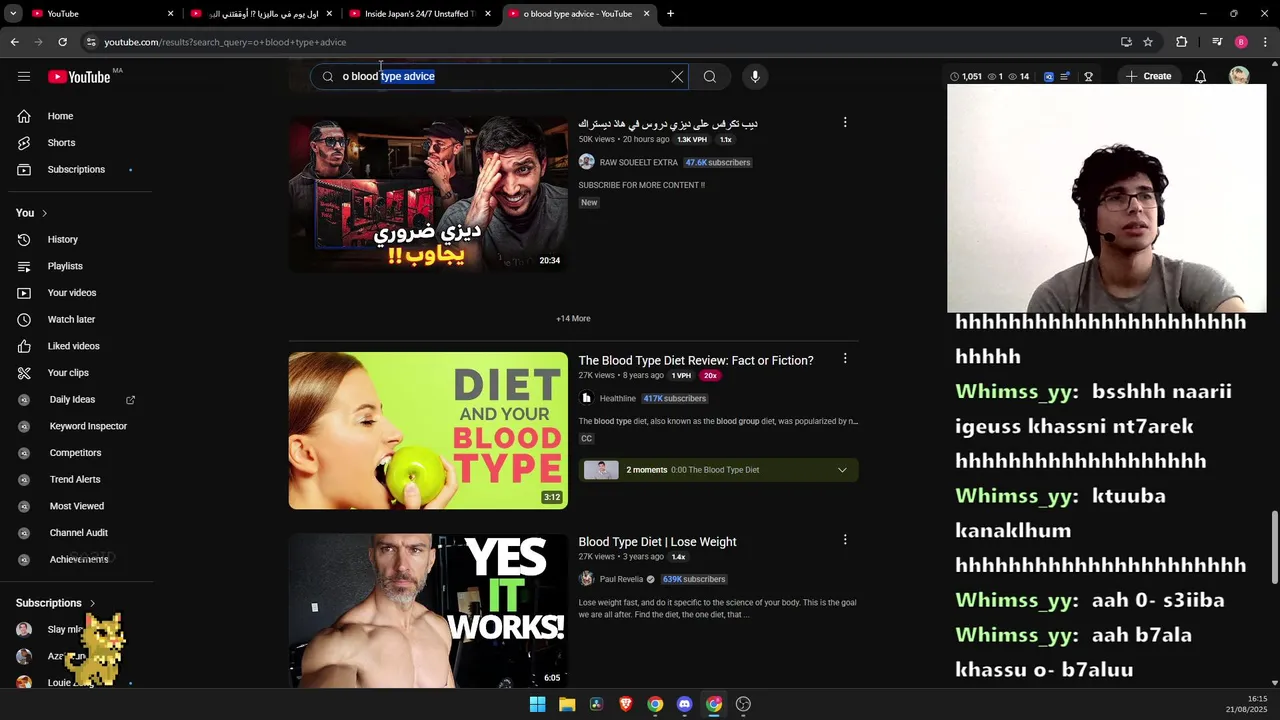The image size is (1280, 720).
Task: Open Shorts in the sidebar
Action: click(x=76, y=143)
